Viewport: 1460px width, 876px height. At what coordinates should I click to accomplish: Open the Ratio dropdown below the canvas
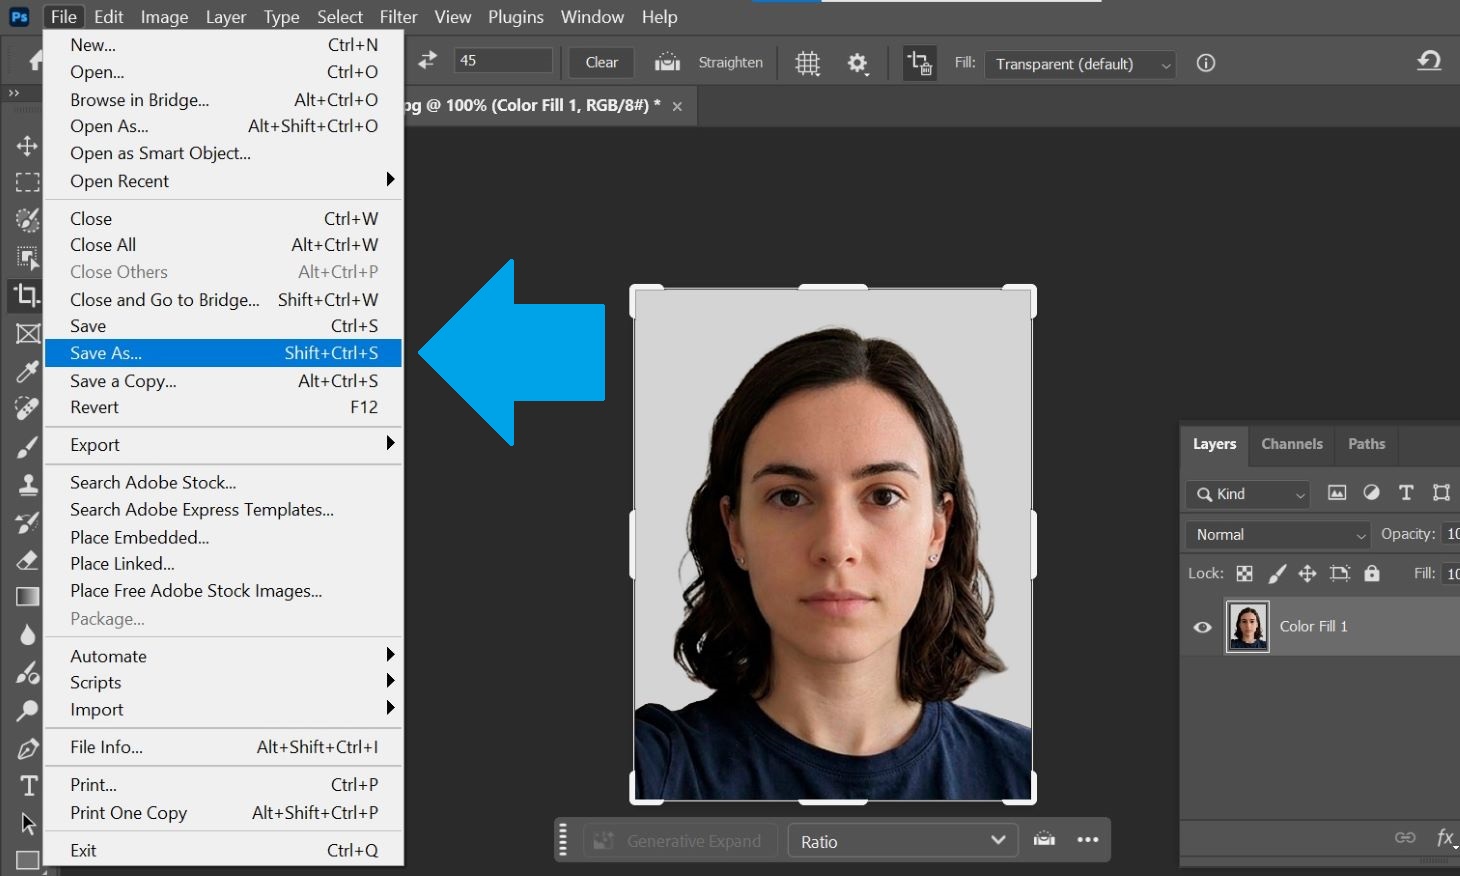click(x=901, y=841)
